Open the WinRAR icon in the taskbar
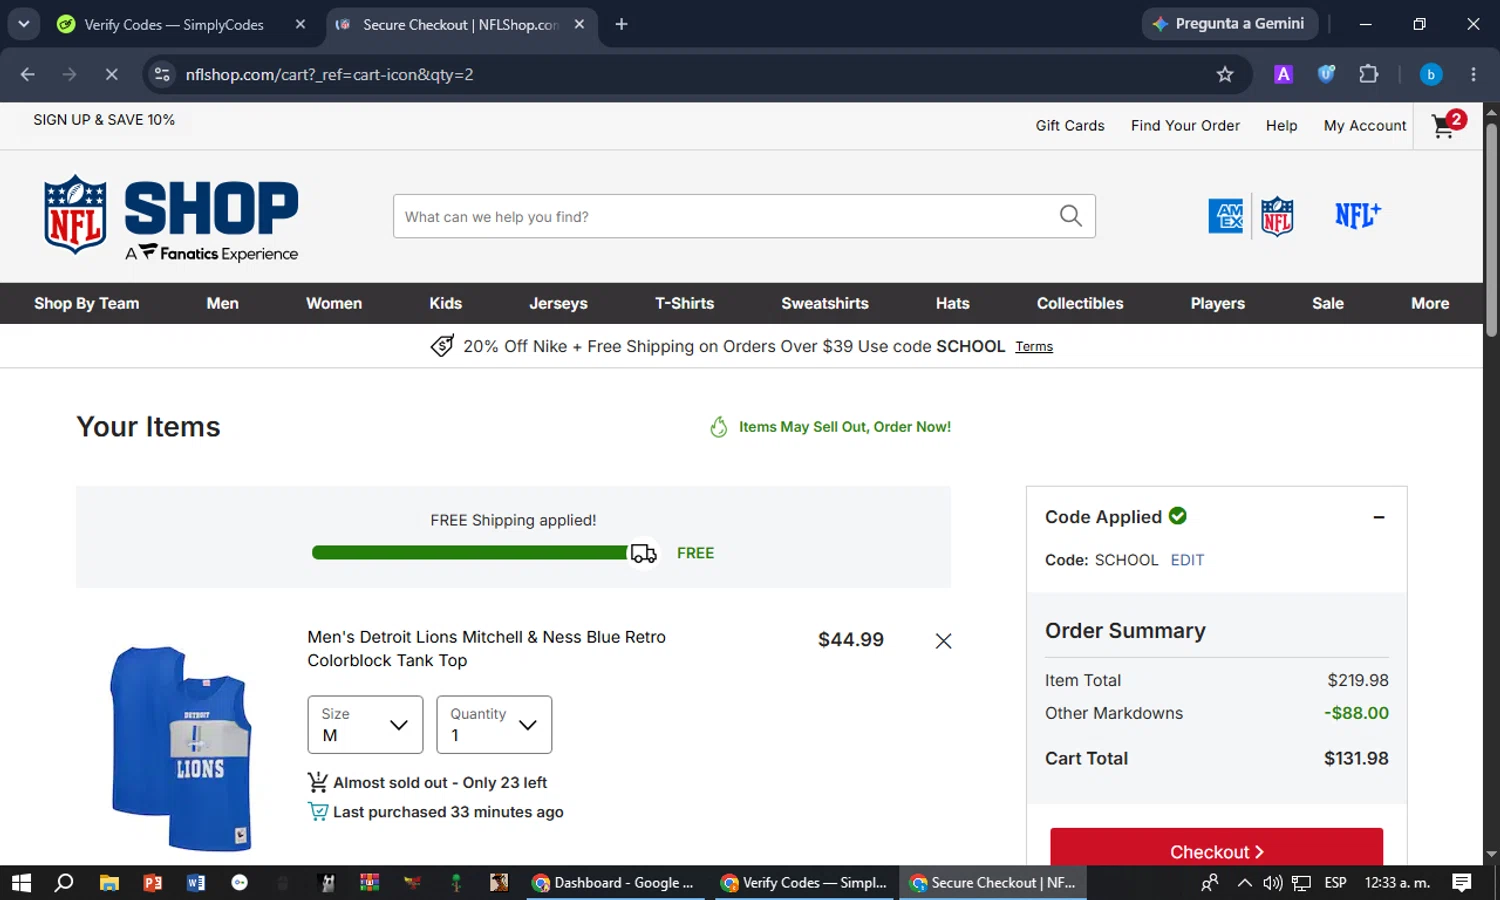Screen dimensions: 1500x900 point(369,883)
